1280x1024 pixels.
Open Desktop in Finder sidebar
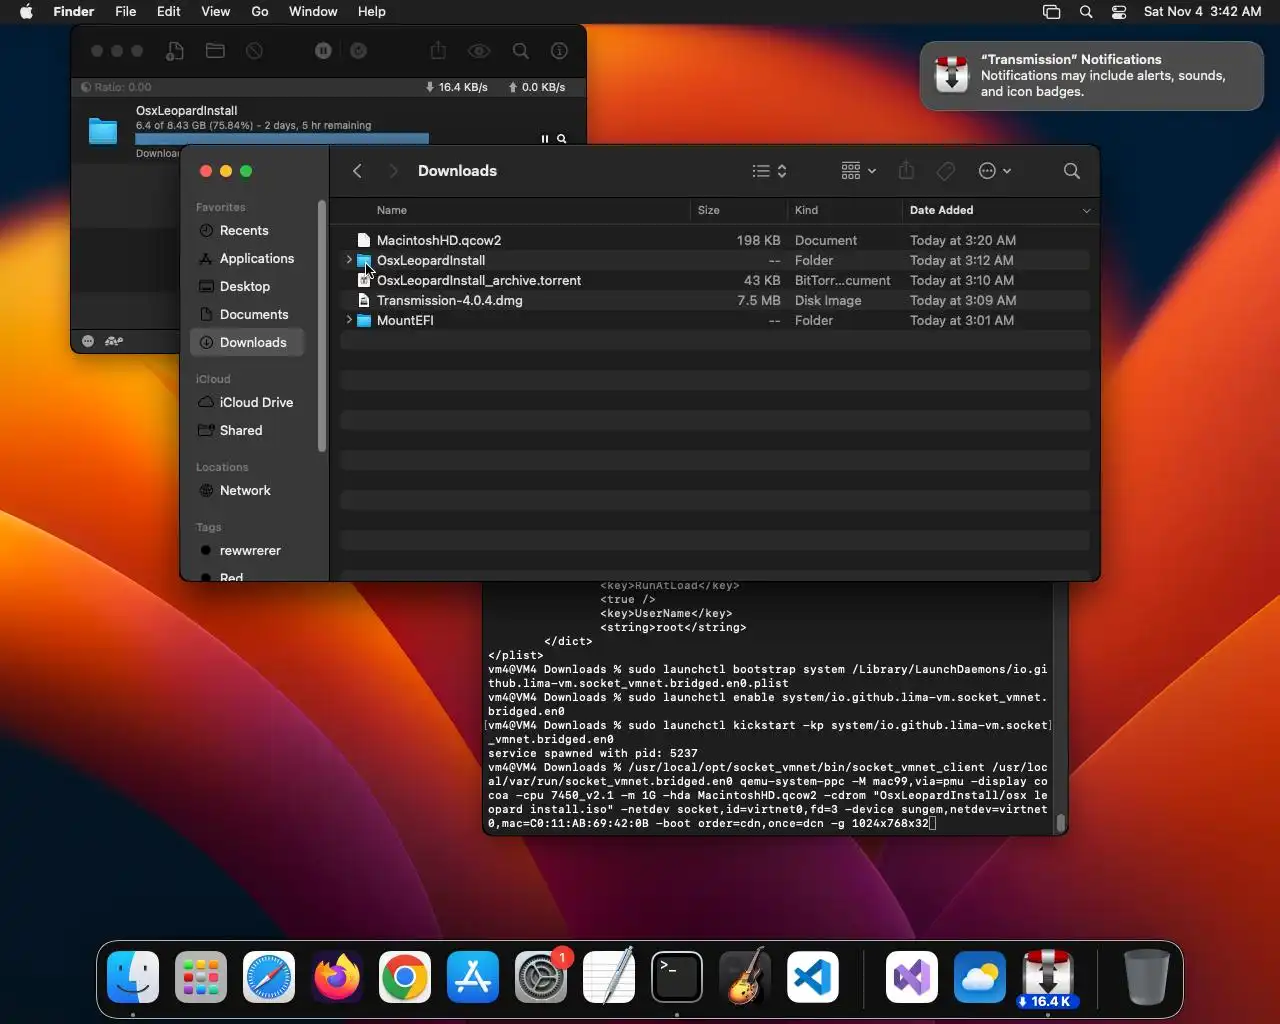click(x=246, y=286)
